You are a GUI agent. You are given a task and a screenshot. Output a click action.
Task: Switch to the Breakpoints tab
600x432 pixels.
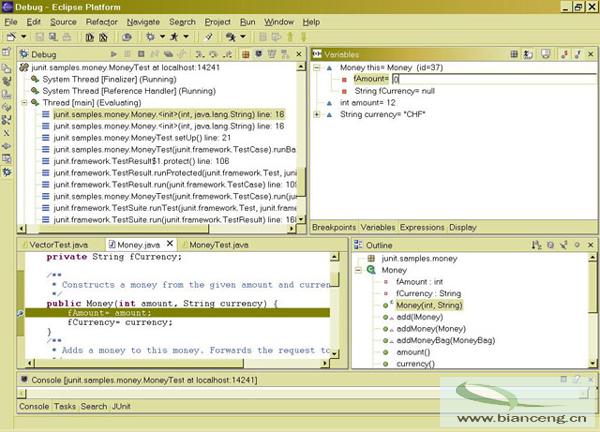pos(334,227)
